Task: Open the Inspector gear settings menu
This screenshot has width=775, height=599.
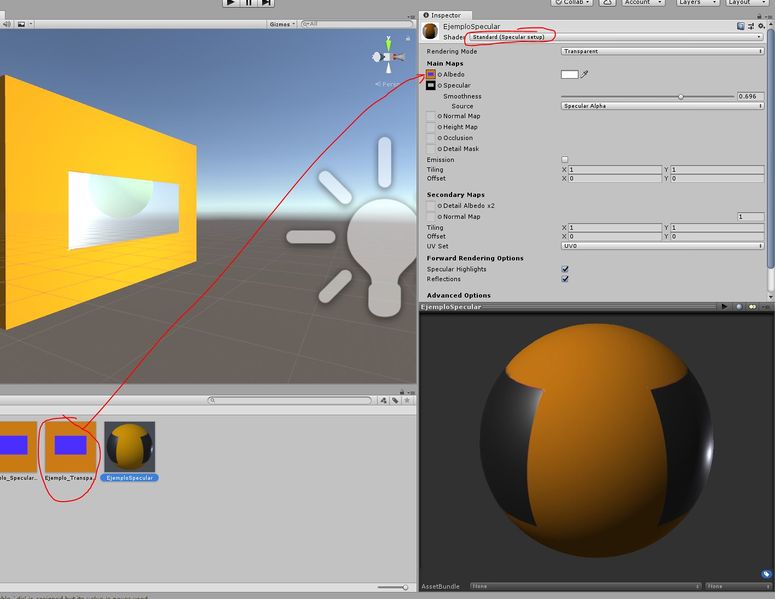Action: pyautogui.click(x=761, y=26)
